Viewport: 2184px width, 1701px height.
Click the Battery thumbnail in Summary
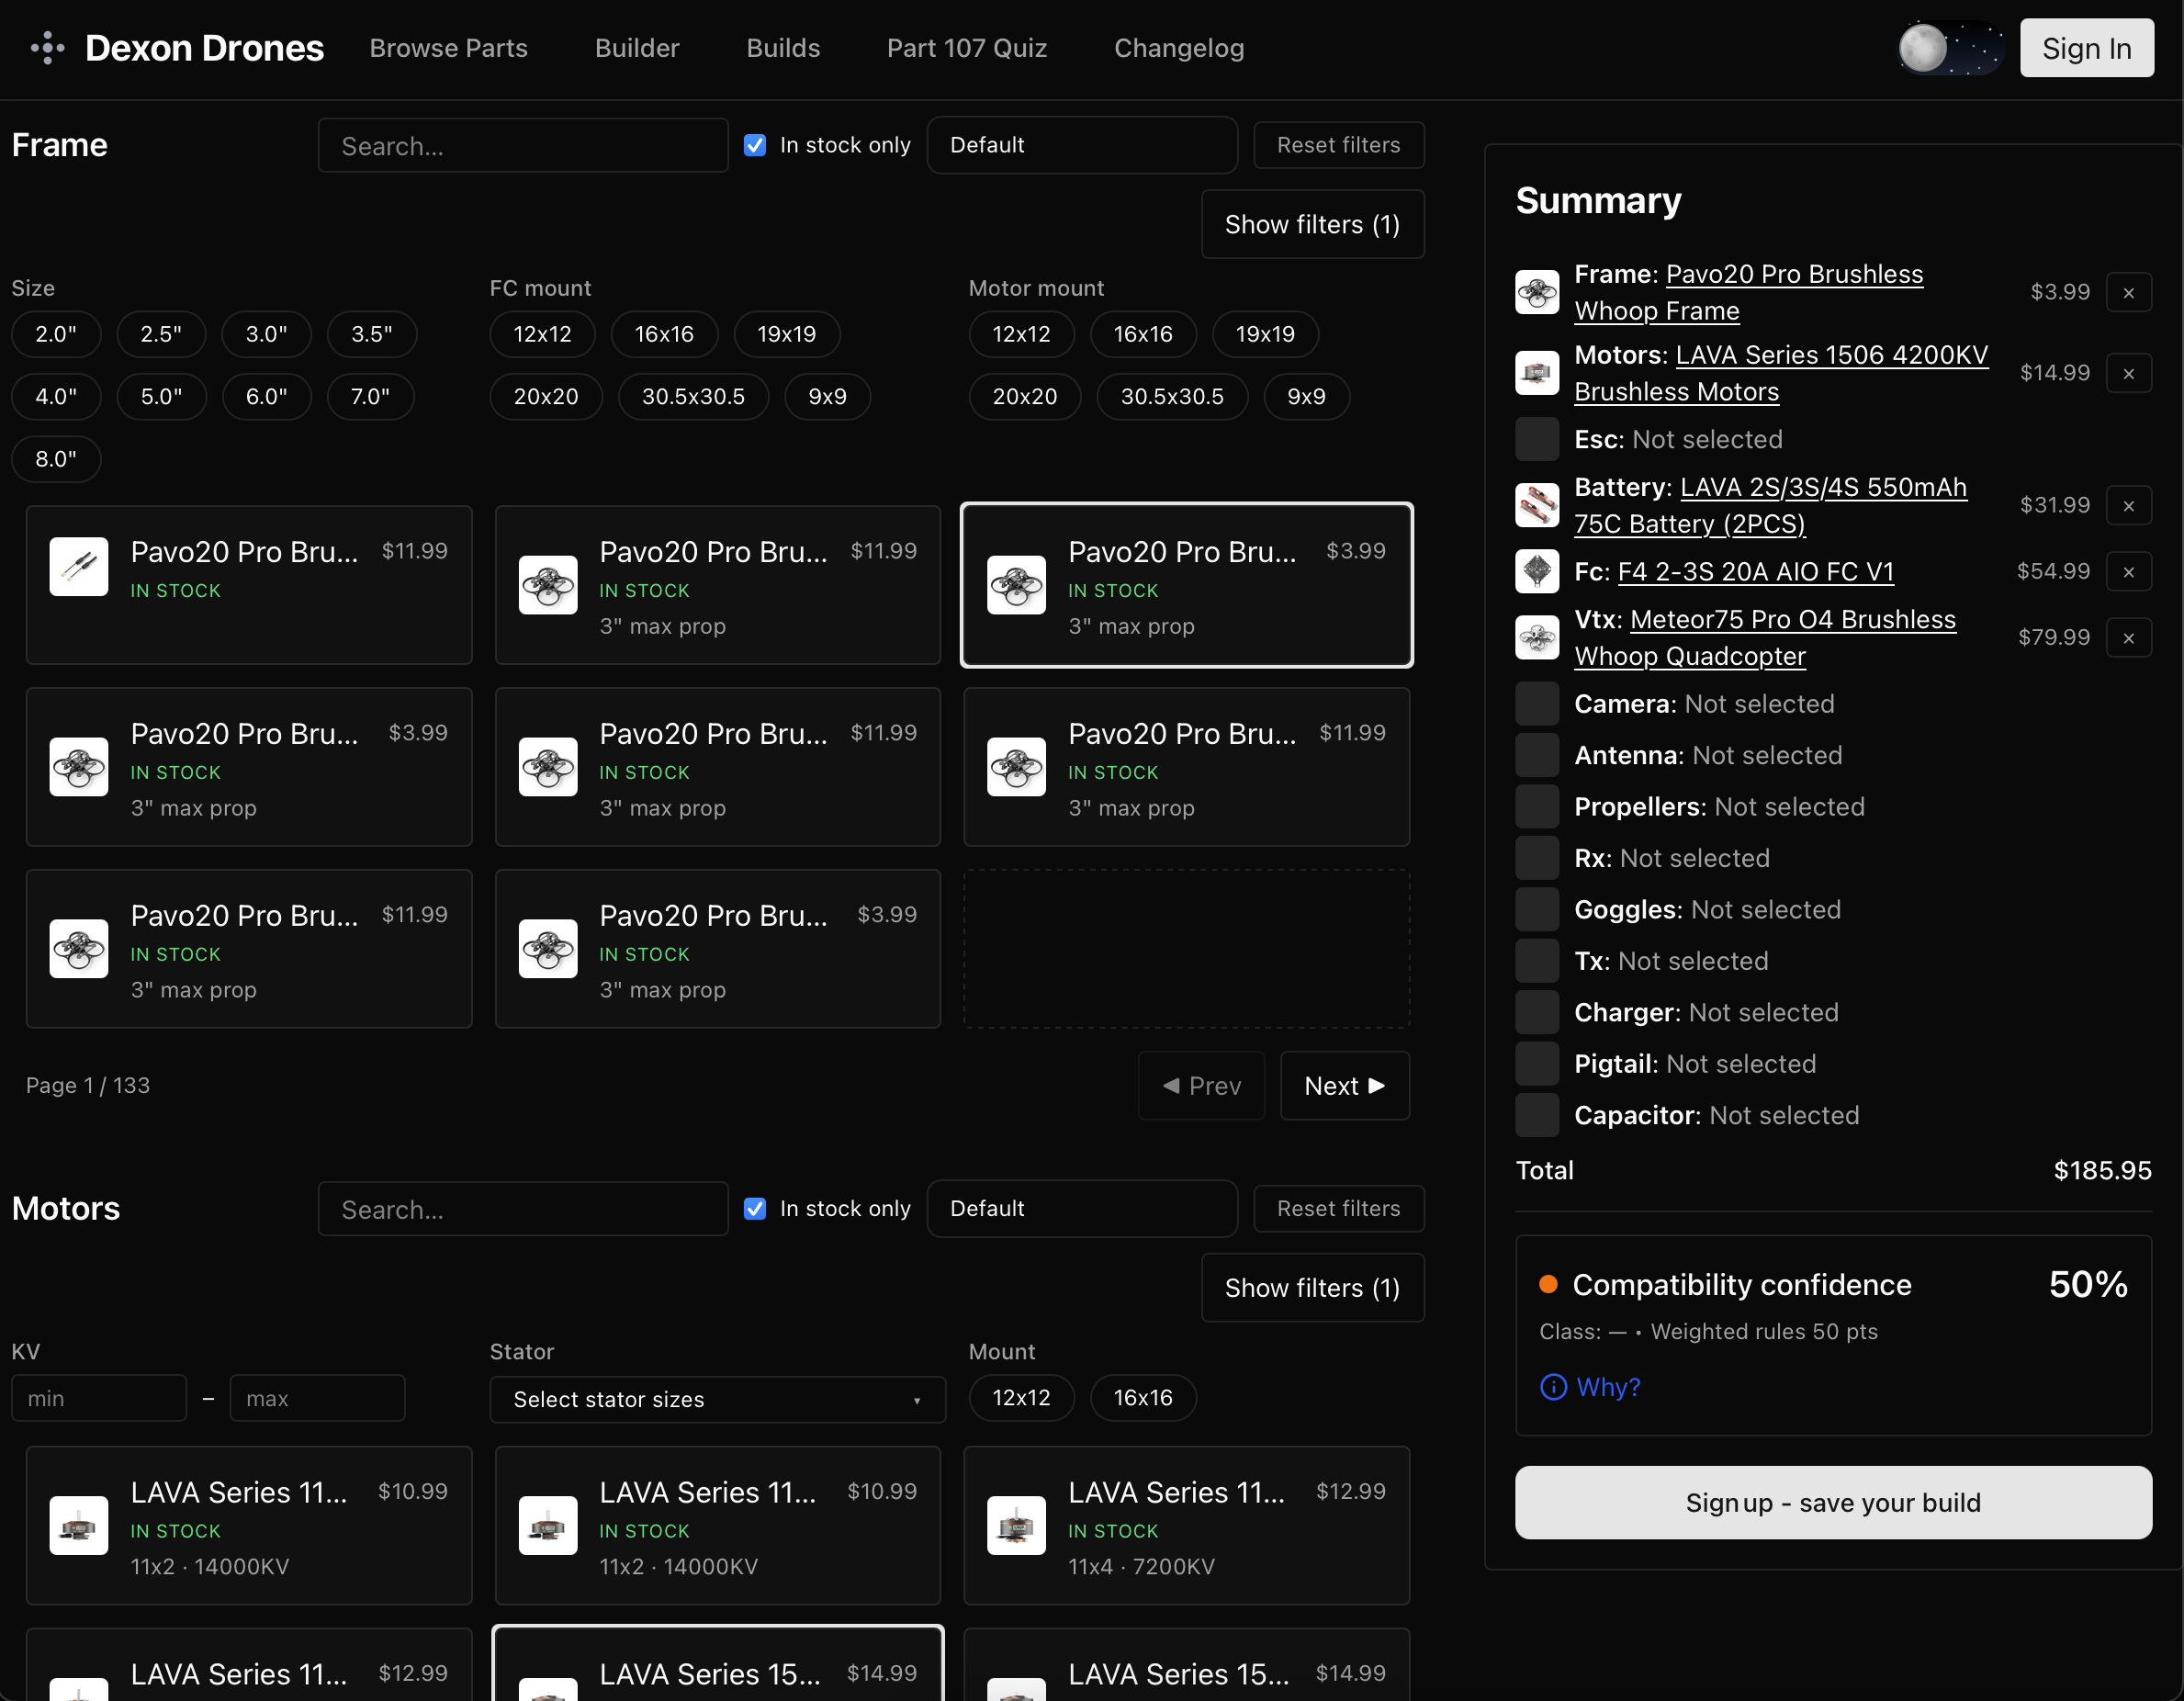1537,506
